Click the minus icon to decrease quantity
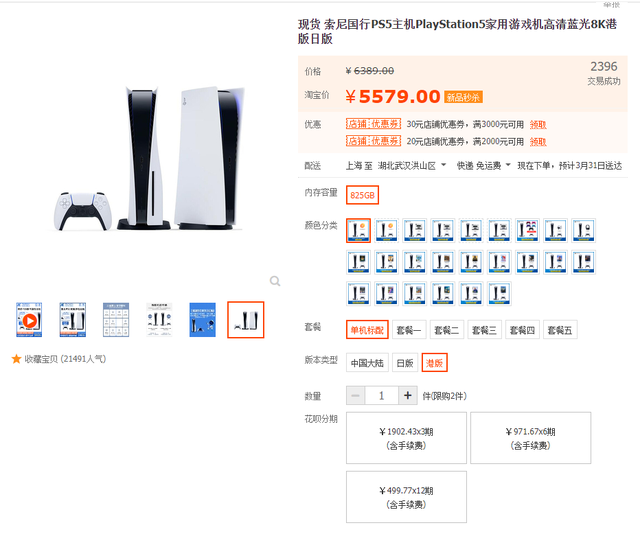 click(356, 396)
